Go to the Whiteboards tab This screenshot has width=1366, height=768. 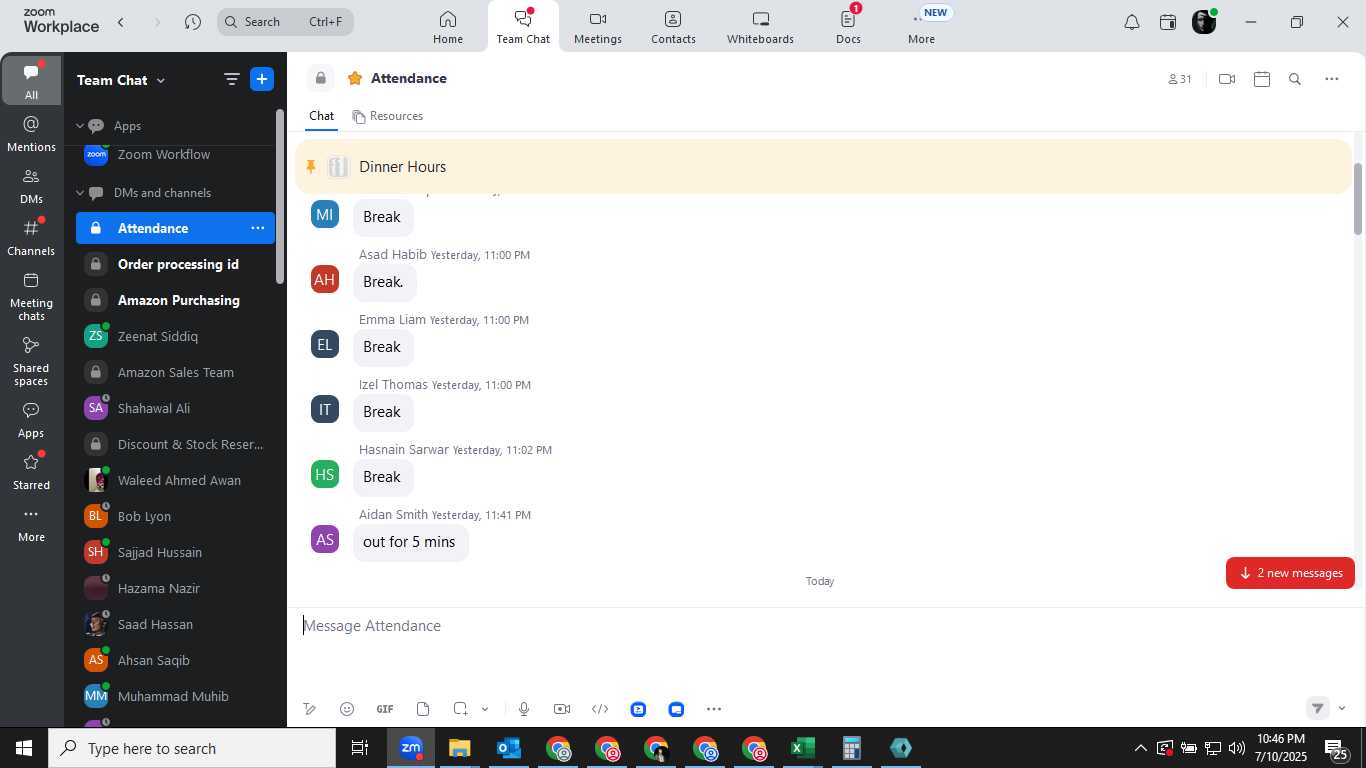[x=760, y=27]
